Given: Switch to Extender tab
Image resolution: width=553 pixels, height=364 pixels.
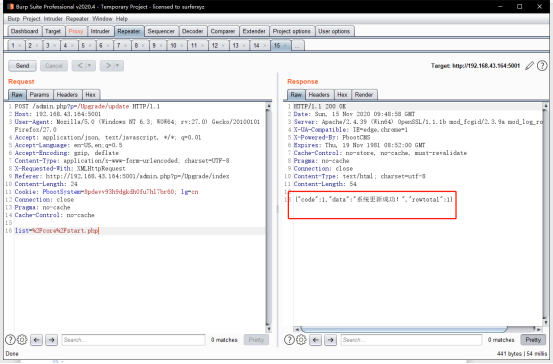Looking at the screenshot, I should (254, 31).
